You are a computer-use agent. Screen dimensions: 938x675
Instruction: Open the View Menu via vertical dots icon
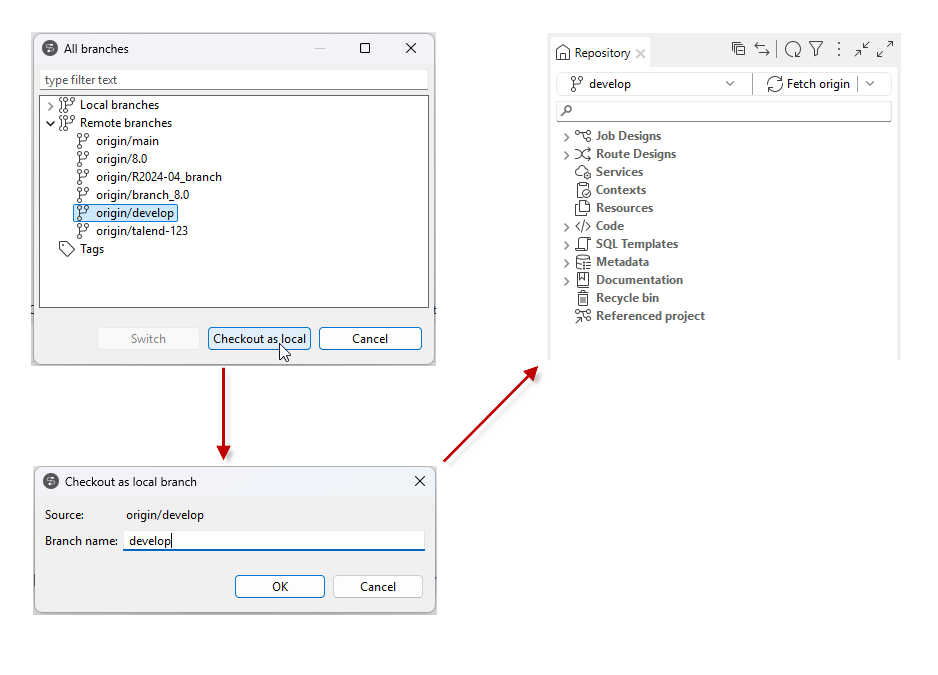[838, 48]
